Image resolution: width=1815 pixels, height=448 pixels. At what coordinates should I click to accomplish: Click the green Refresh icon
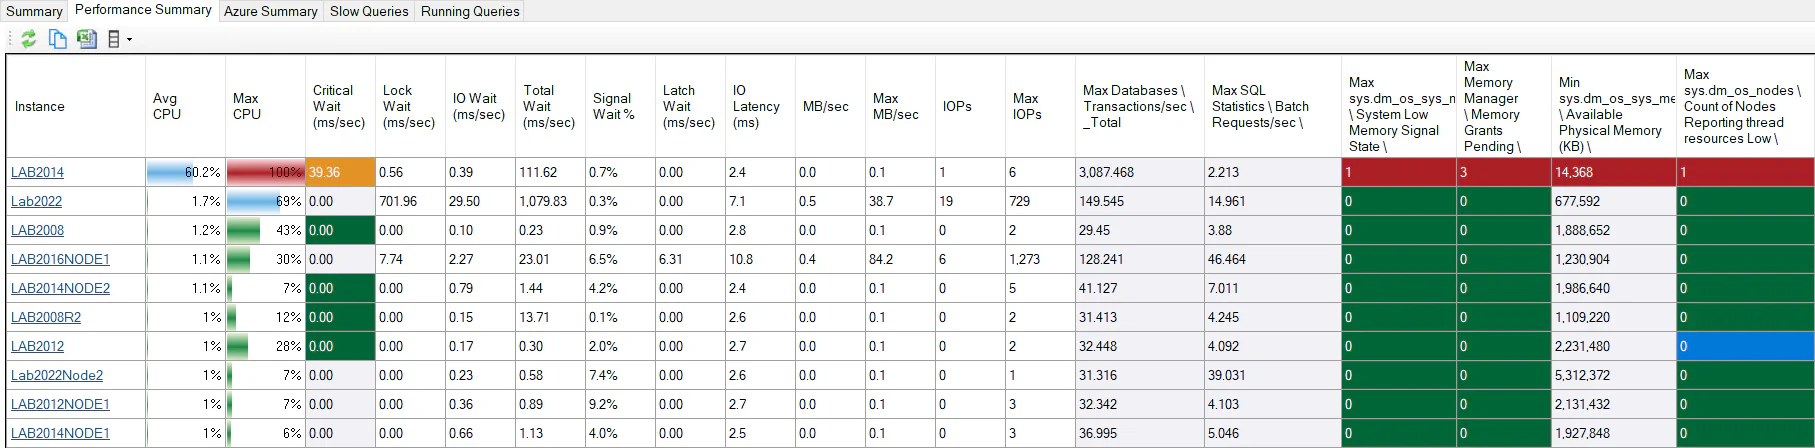point(29,39)
